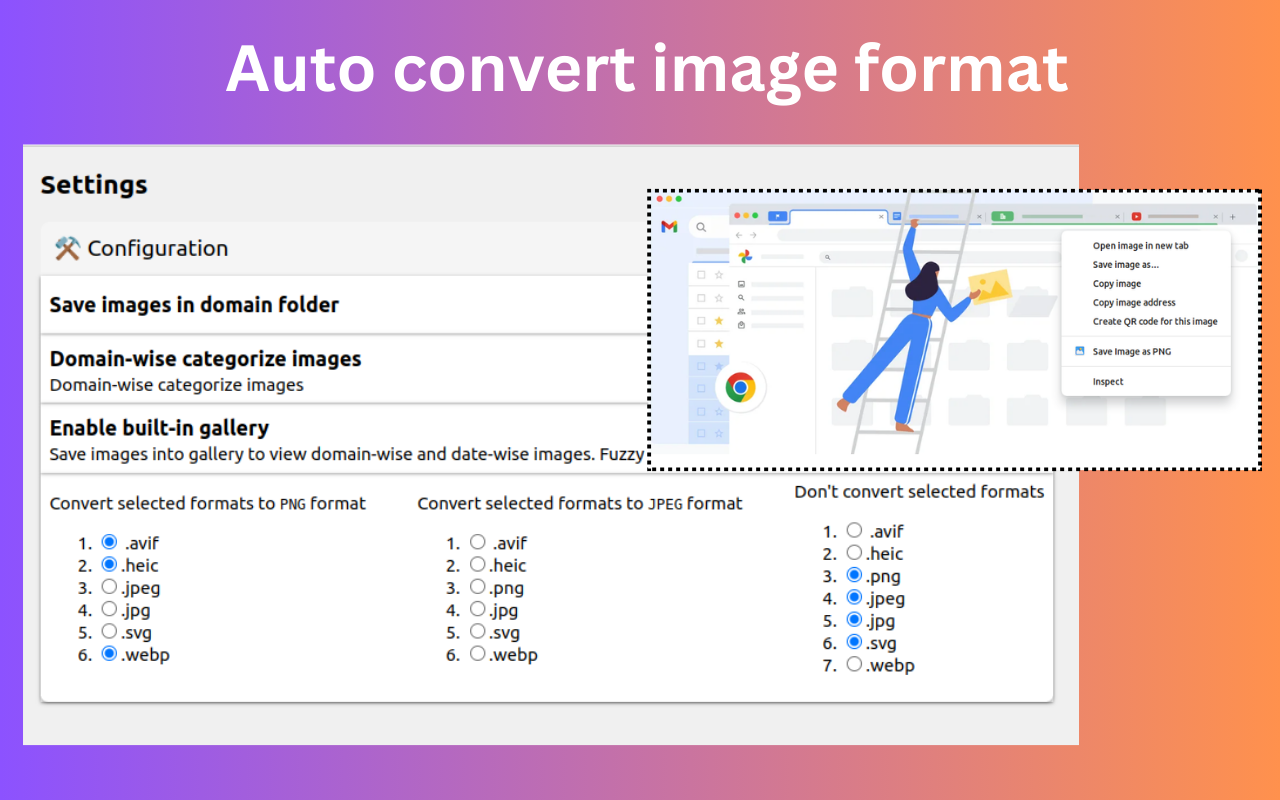Select .jpg under Convert to PNG

tap(110, 609)
